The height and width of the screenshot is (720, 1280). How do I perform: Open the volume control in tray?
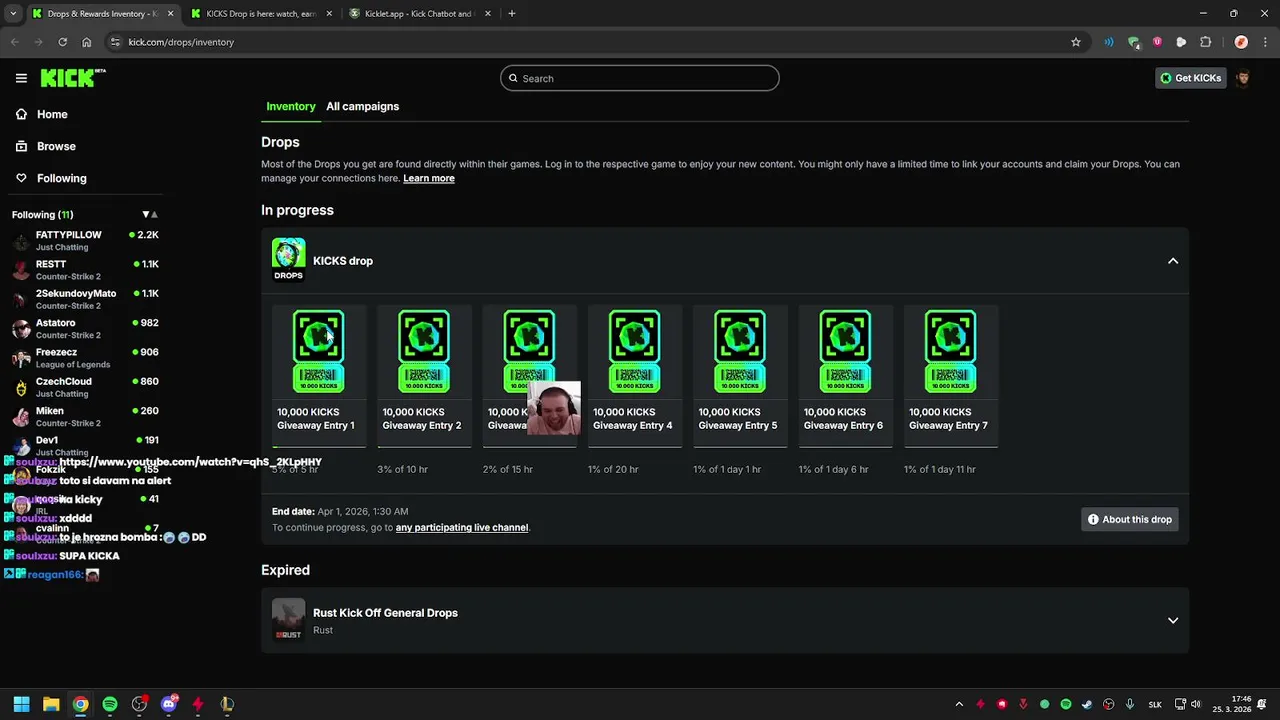pyautogui.click(x=1195, y=704)
